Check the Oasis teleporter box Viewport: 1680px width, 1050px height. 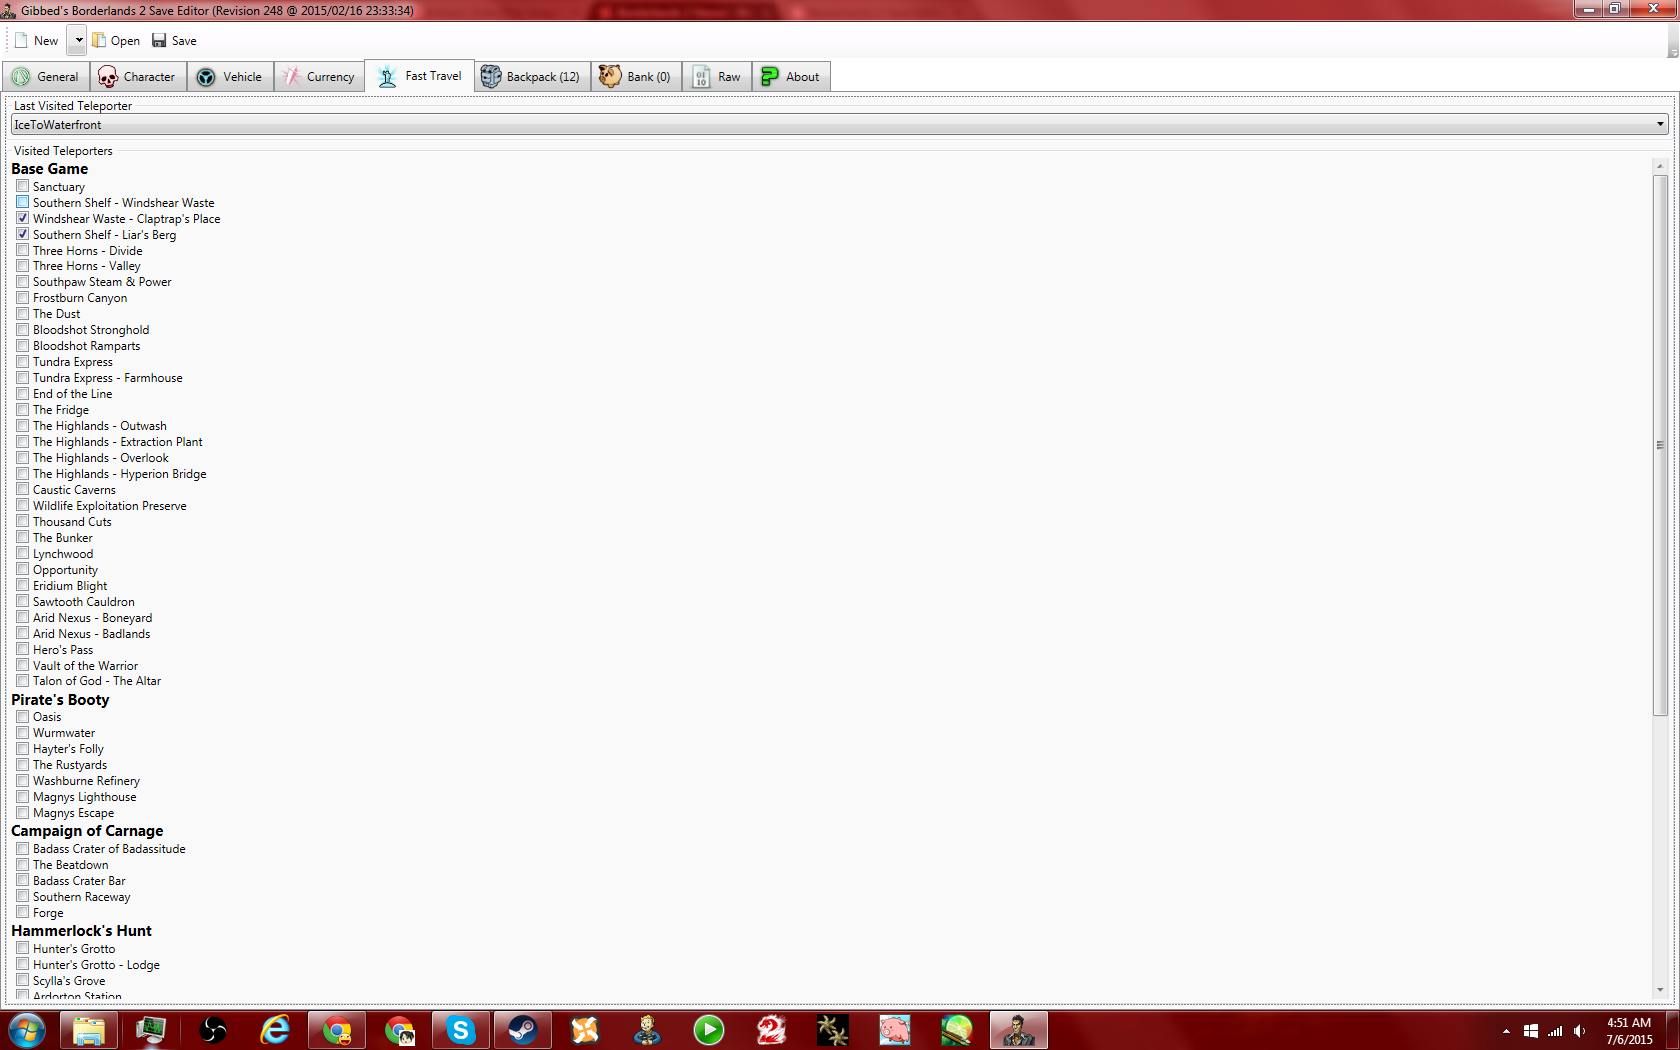[x=22, y=717]
